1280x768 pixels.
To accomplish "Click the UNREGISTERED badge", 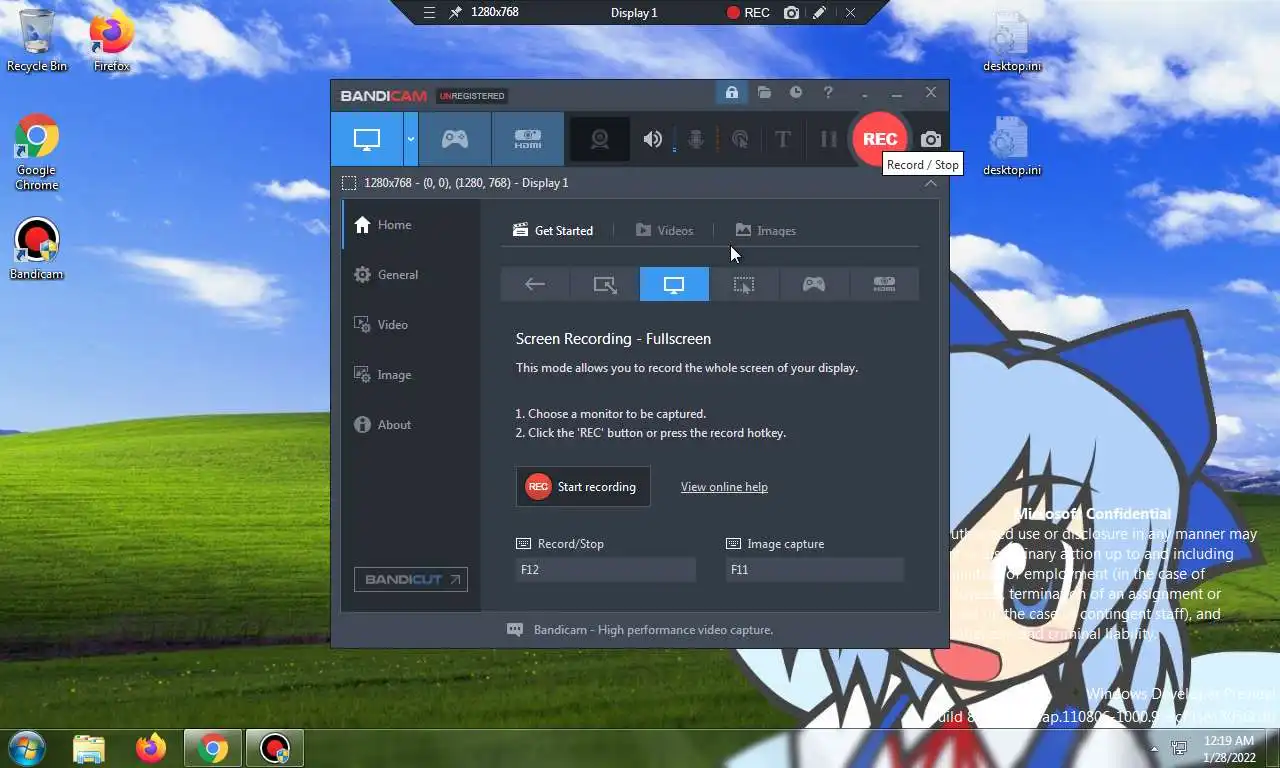I will click(x=472, y=96).
